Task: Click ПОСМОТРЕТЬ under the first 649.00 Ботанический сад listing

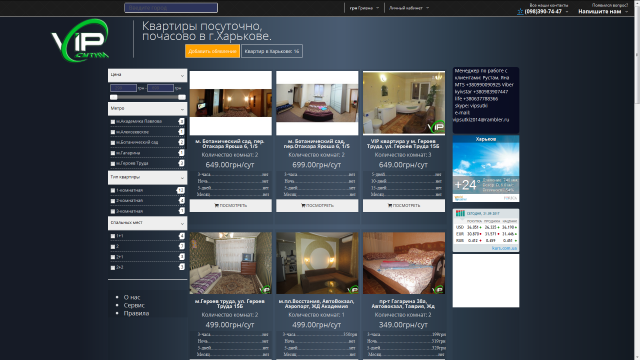Action: pyautogui.click(x=231, y=206)
